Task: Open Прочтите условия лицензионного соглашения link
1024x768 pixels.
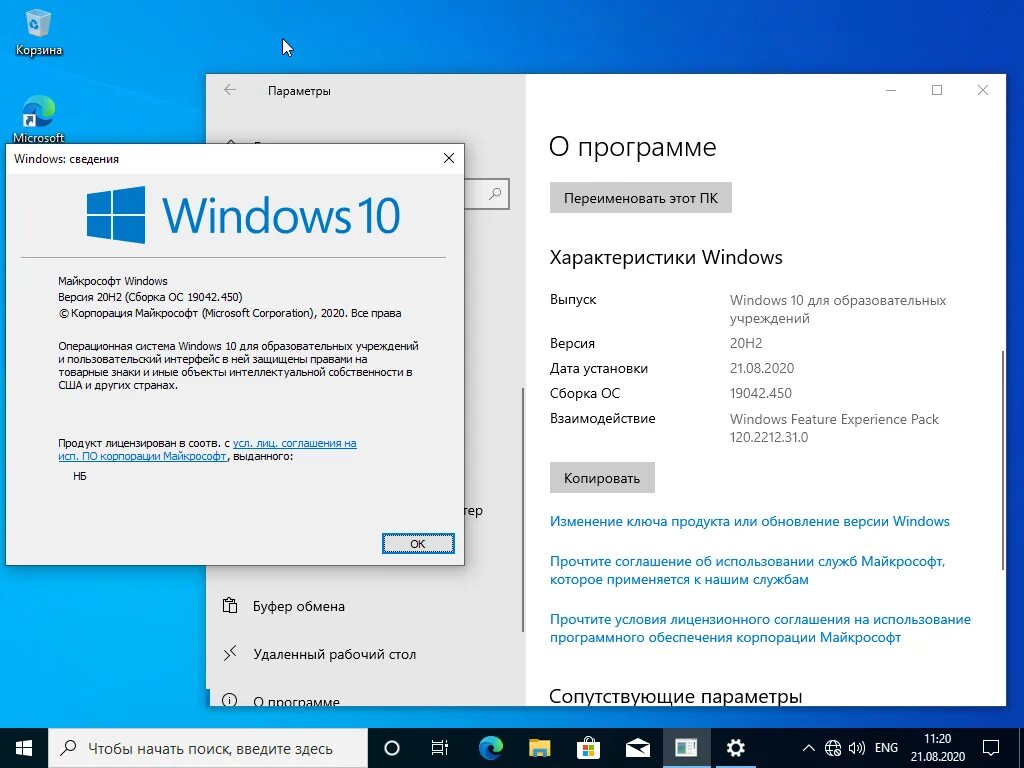Action: click(x=760, y=628)
